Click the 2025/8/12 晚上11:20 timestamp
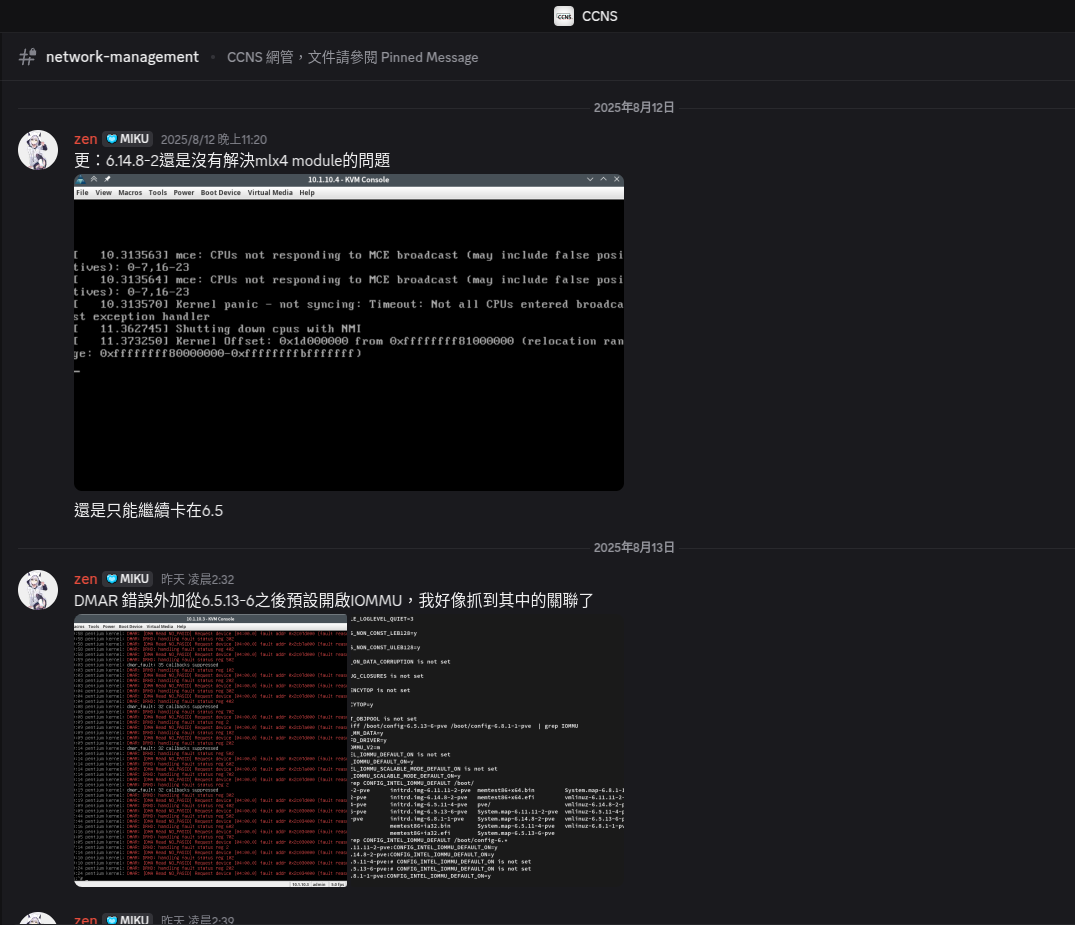 (x=214, y=140)
